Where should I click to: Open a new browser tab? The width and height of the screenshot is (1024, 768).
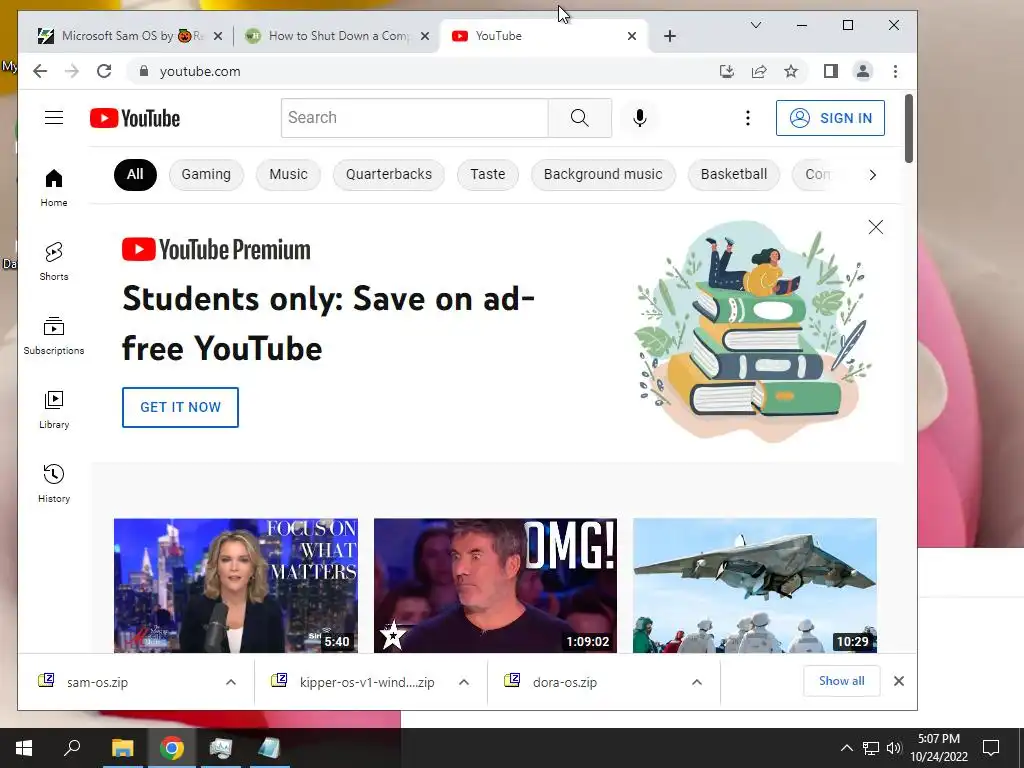click(669, 36)
